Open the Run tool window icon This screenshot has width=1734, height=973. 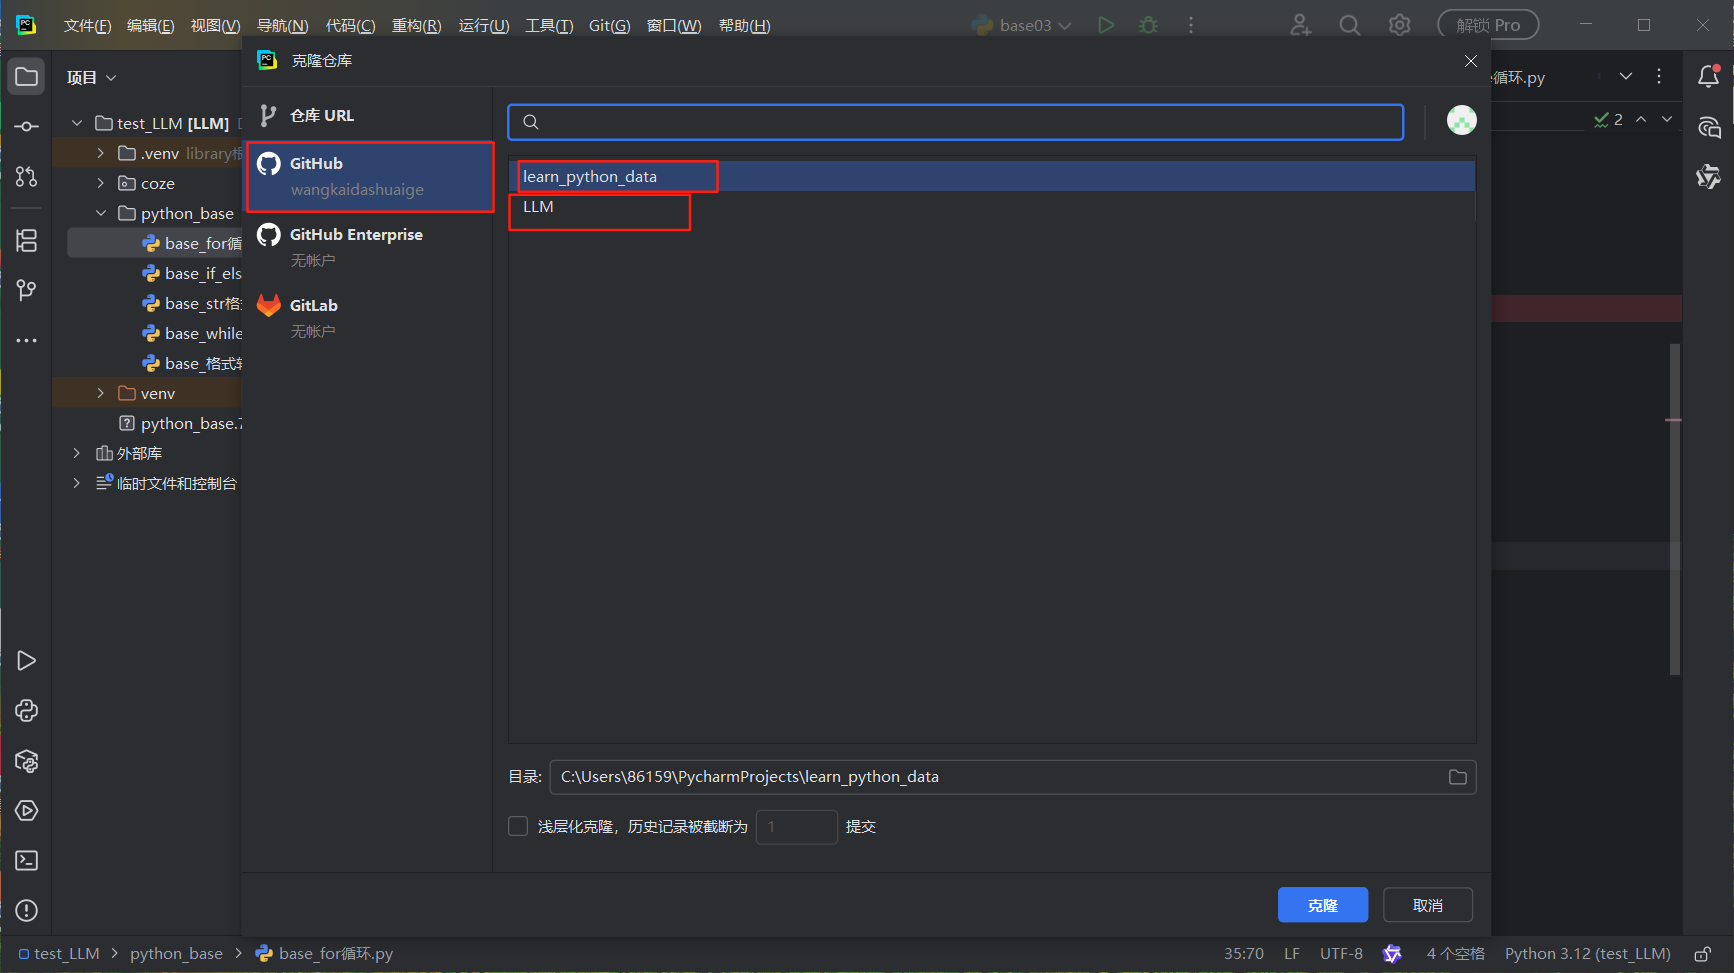[27, 661]
